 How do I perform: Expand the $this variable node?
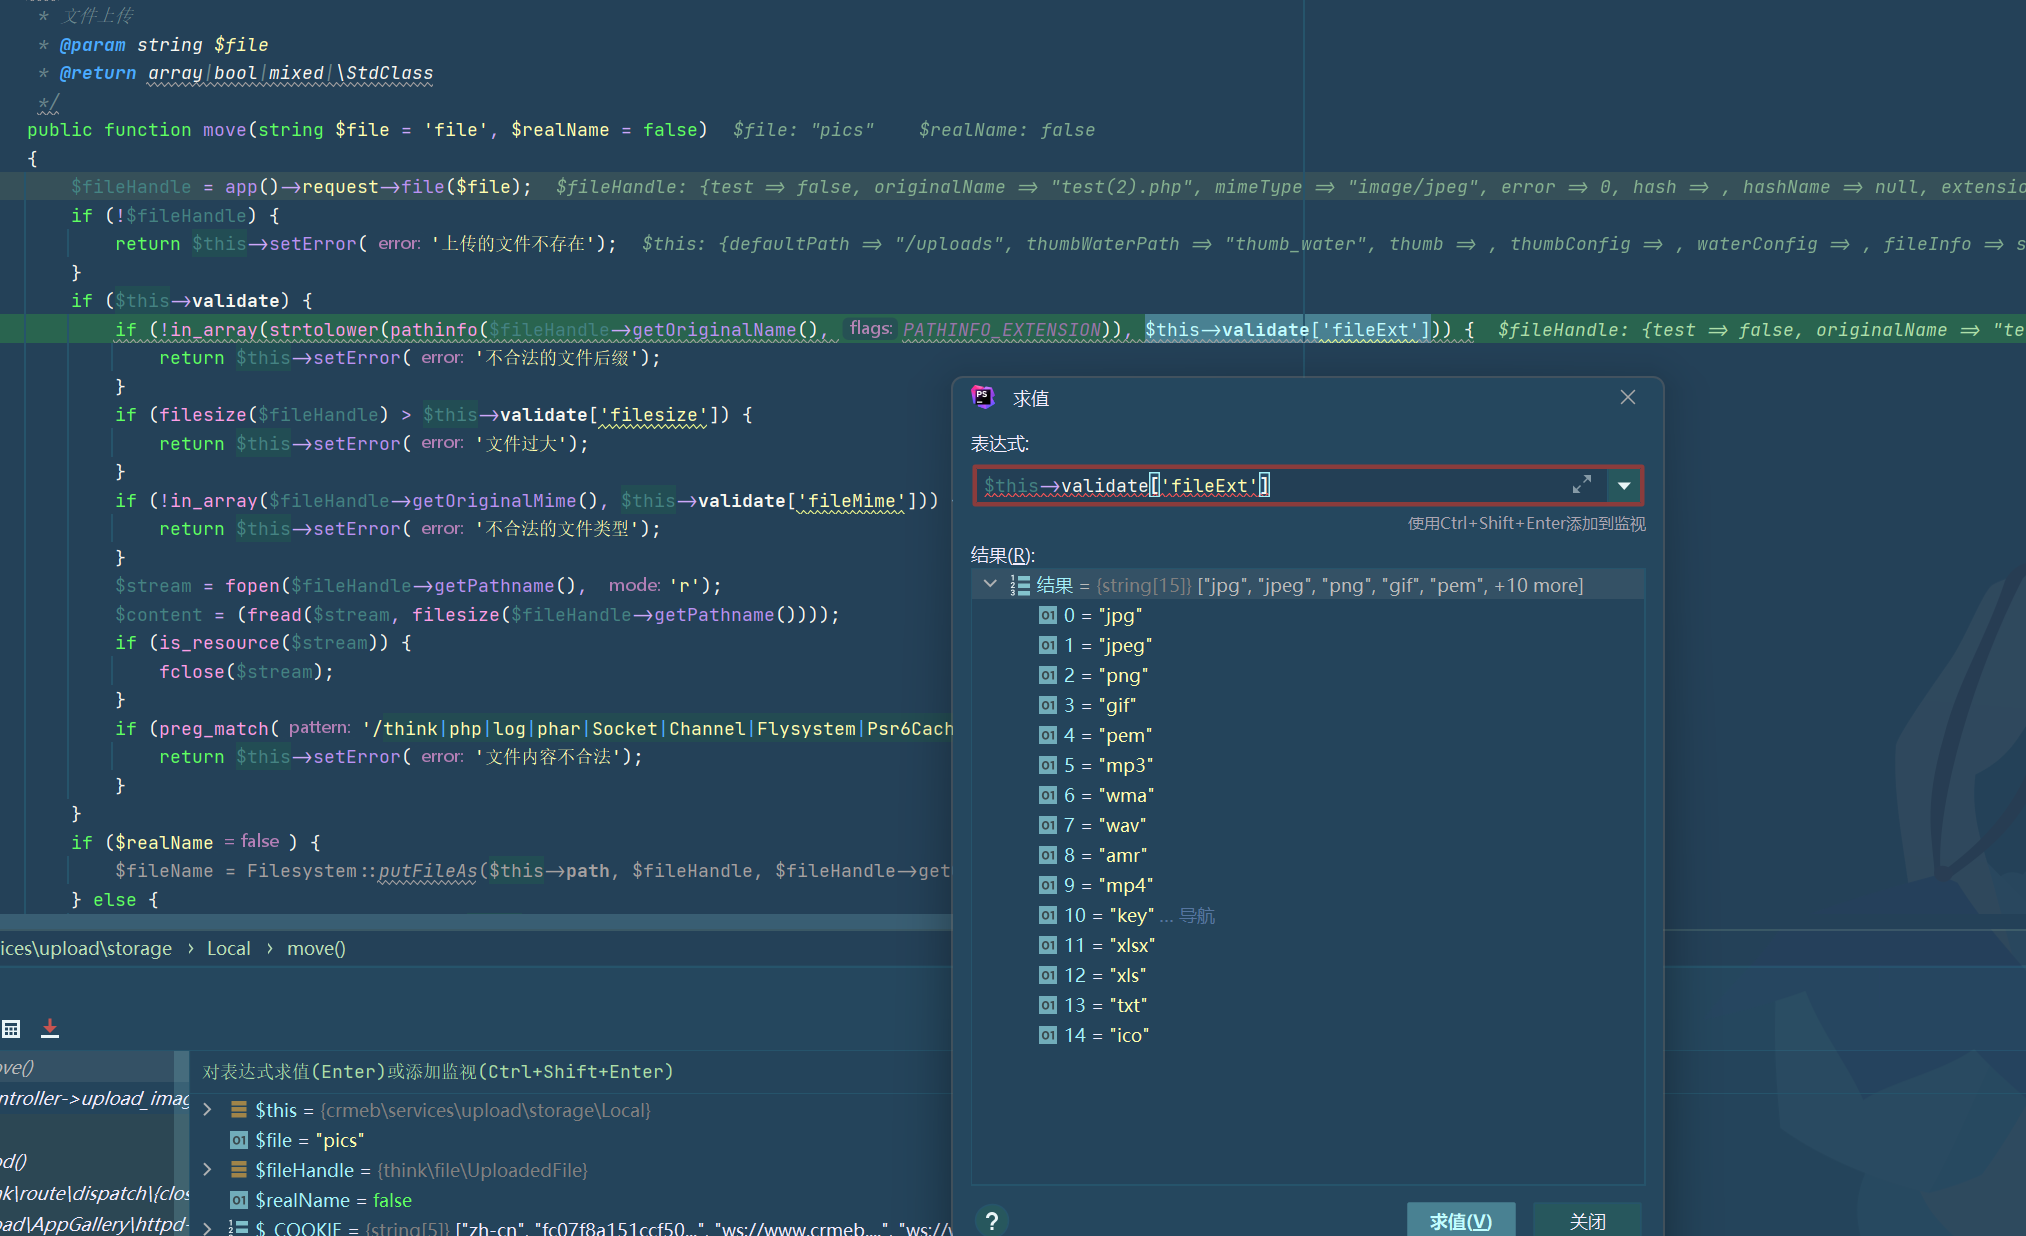tap(207, 1110)
